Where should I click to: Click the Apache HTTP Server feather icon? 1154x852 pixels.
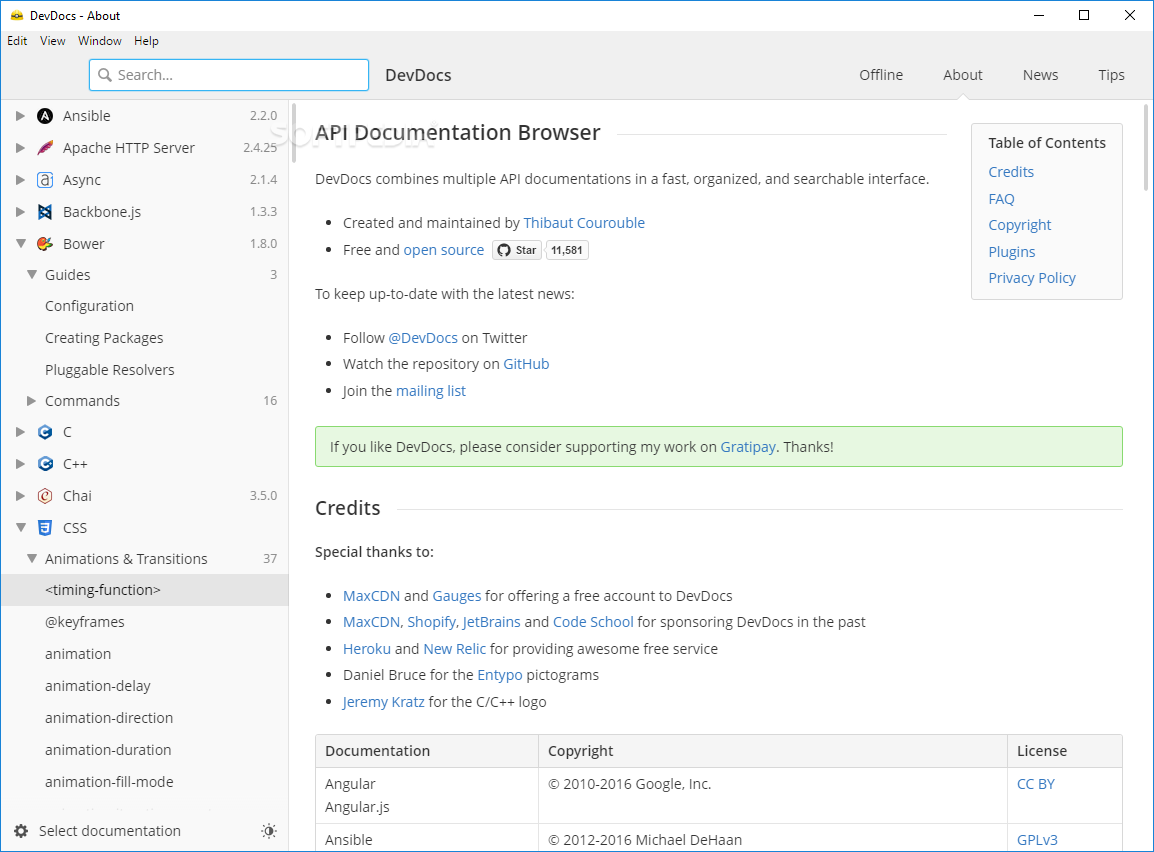pos(45,148)
